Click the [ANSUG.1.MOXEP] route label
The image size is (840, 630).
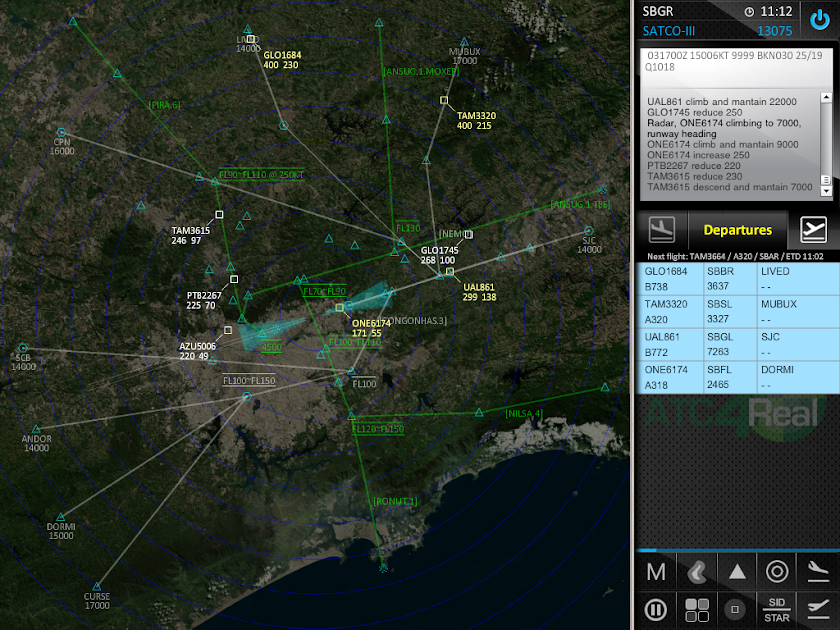421,71
